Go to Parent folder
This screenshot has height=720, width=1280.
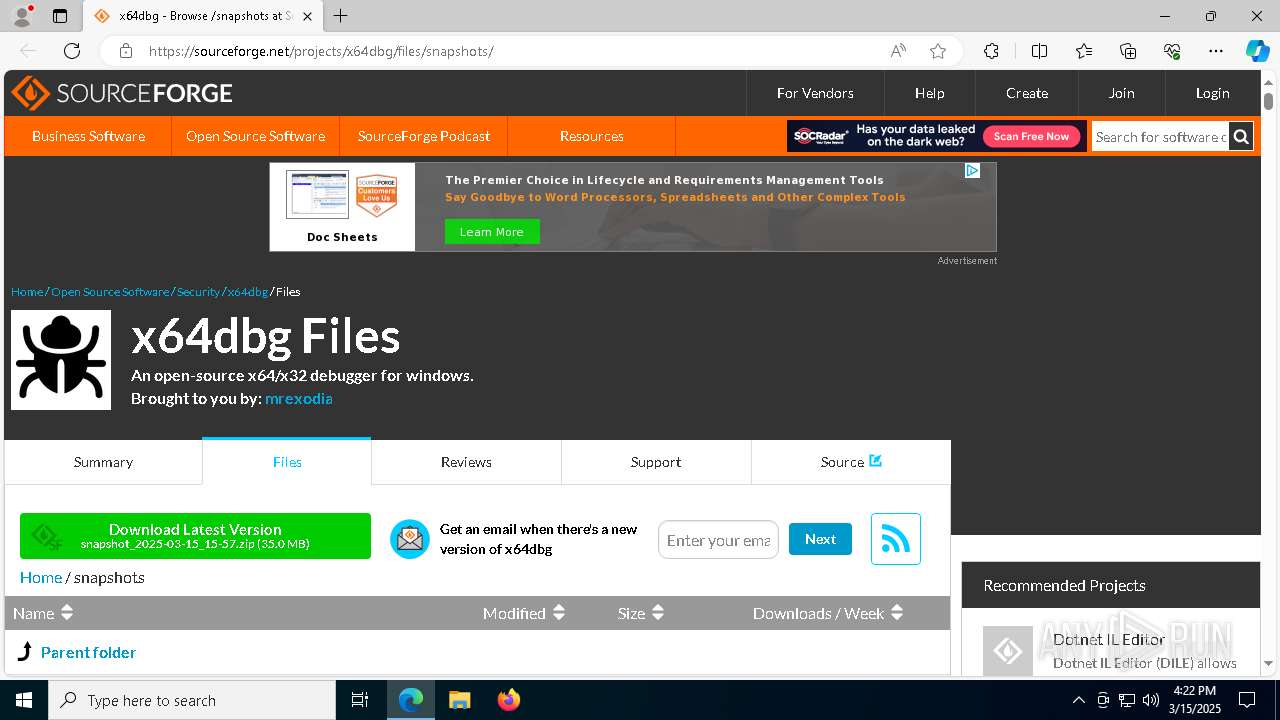pos(88,652)
